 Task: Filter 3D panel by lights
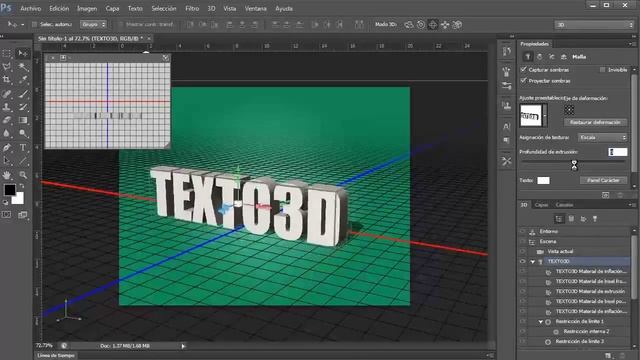[x=595, y=219]
